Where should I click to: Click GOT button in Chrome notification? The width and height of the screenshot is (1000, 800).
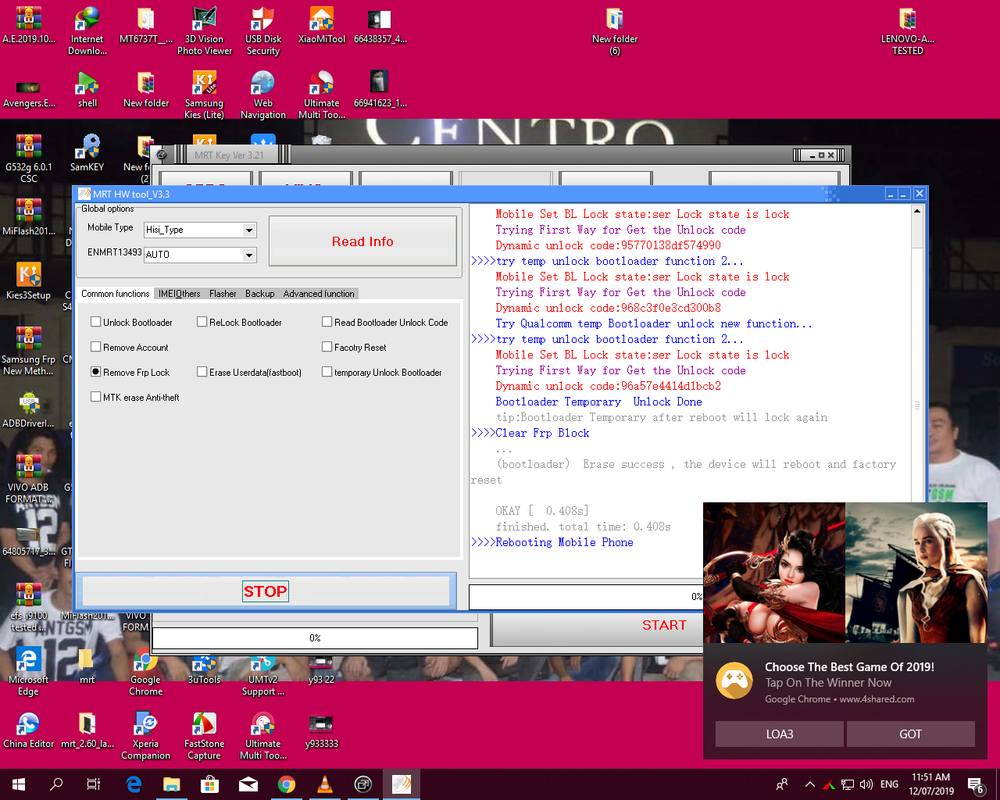pyautogui.click(x=911, y=734)
